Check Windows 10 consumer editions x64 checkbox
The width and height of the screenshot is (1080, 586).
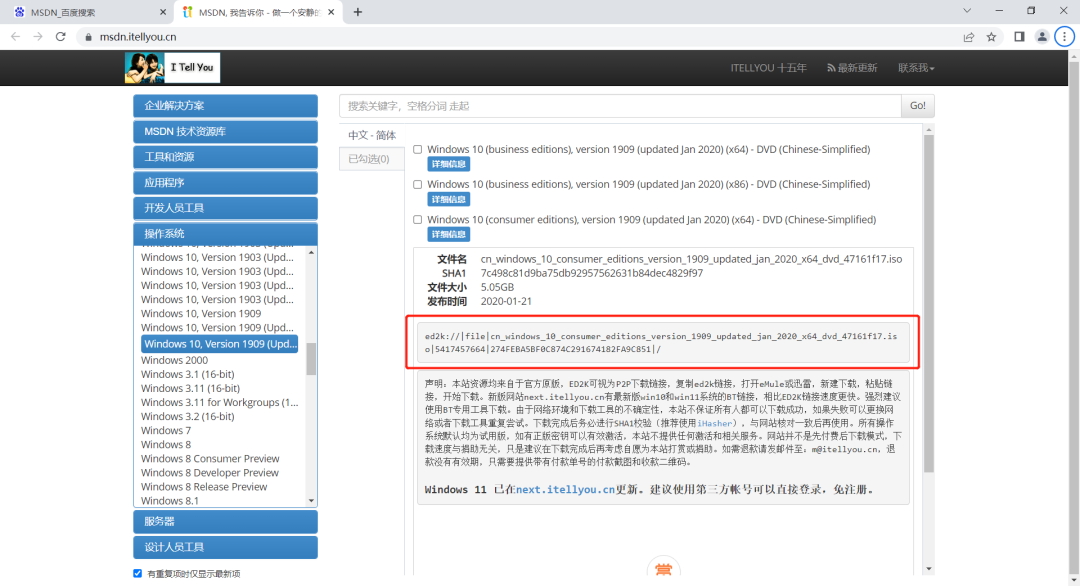[417, 220]
